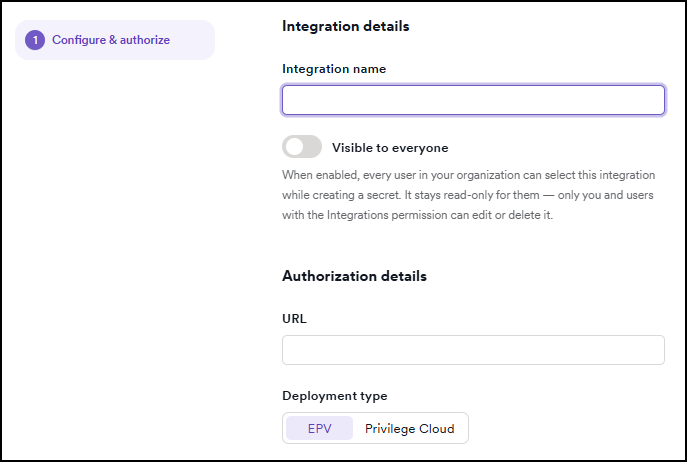This screenshot has width=687, height=462.
Task: Click the Integration name input field
Action: [473, 100]
